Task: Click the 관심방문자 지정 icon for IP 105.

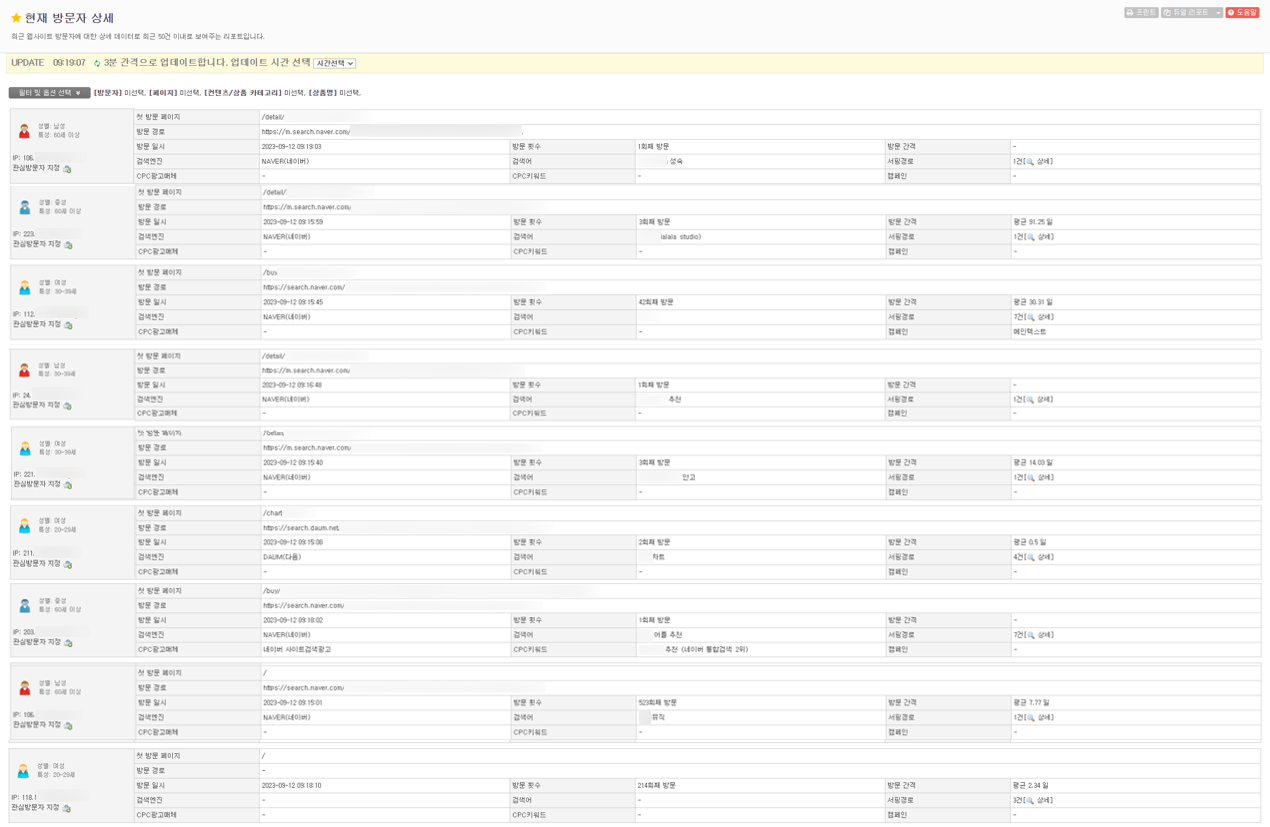Action: click(x=68, y=725)
